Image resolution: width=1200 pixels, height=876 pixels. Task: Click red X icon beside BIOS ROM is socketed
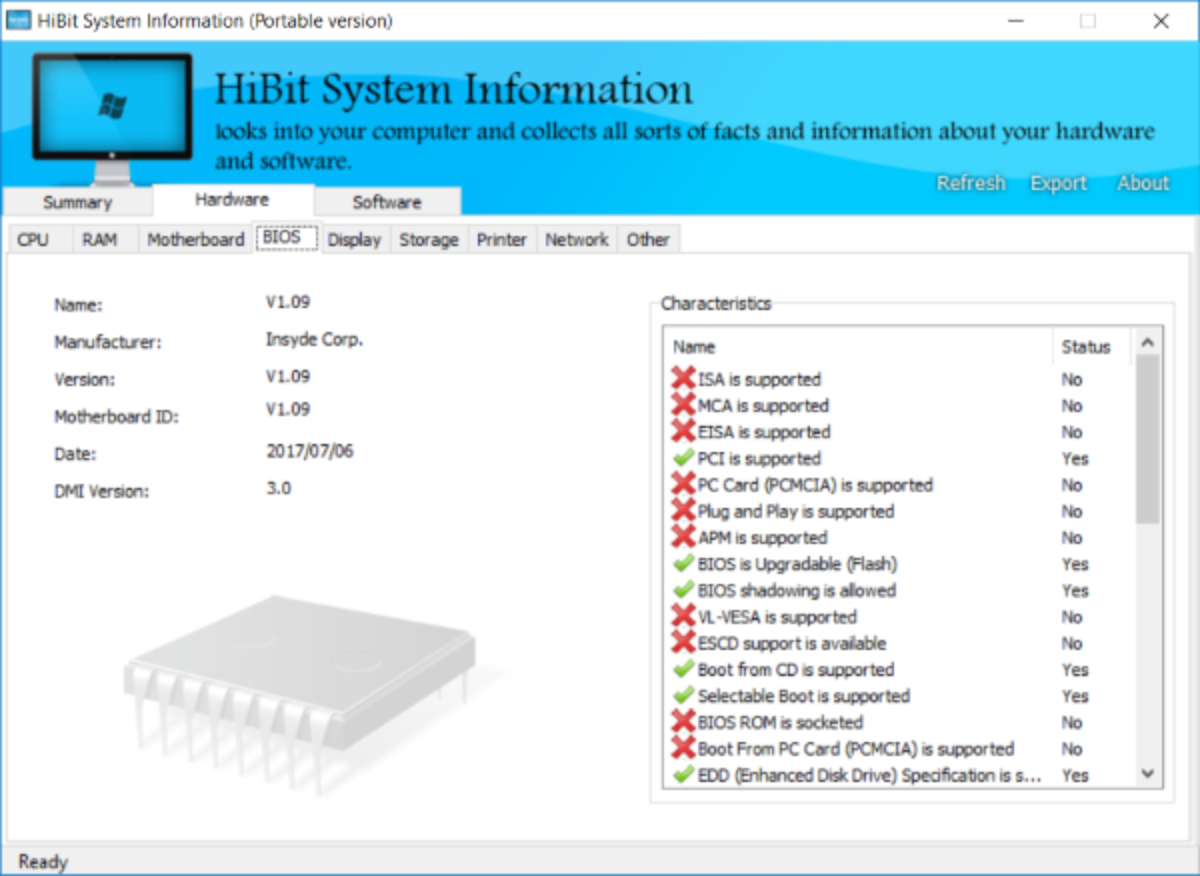[683, 722]
